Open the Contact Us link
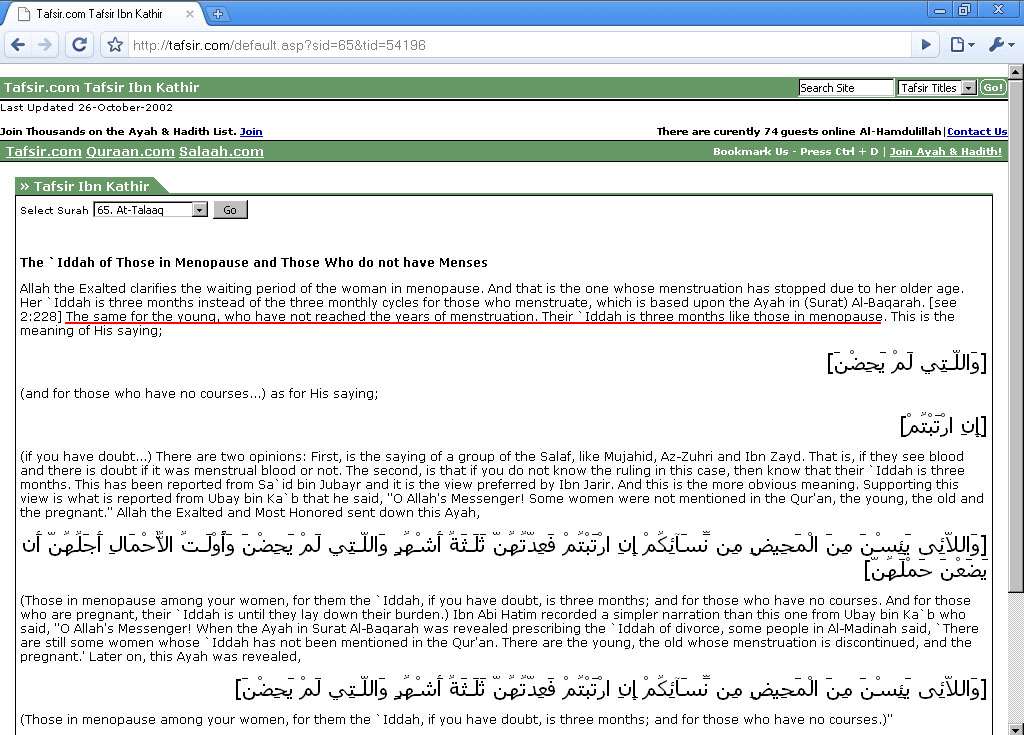Image resolution: width=1024 pixels, height=735 pixels. point(977,131)
